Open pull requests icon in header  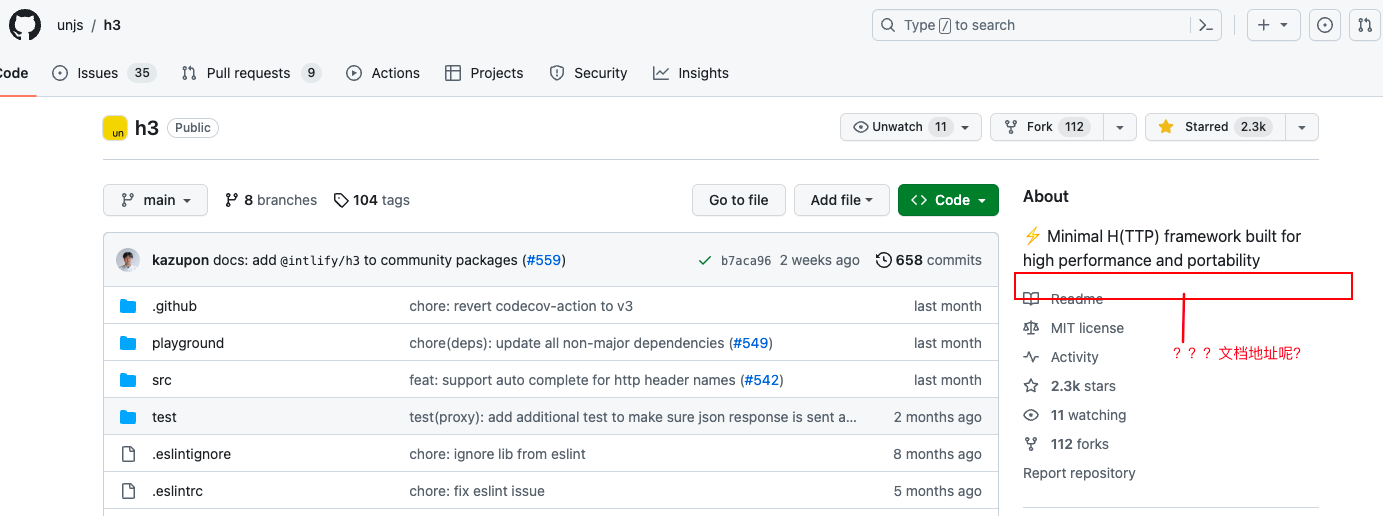point(1364,25)
